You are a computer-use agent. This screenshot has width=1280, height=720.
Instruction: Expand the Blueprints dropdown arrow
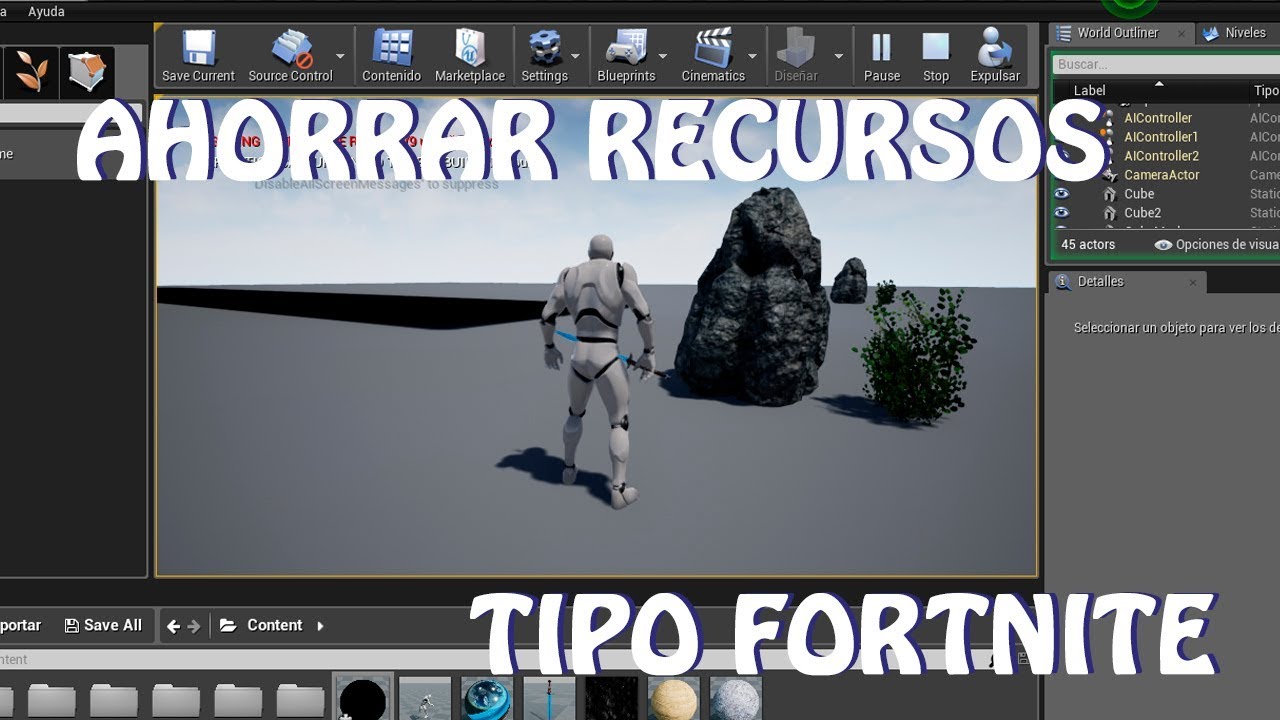point(662,57)
